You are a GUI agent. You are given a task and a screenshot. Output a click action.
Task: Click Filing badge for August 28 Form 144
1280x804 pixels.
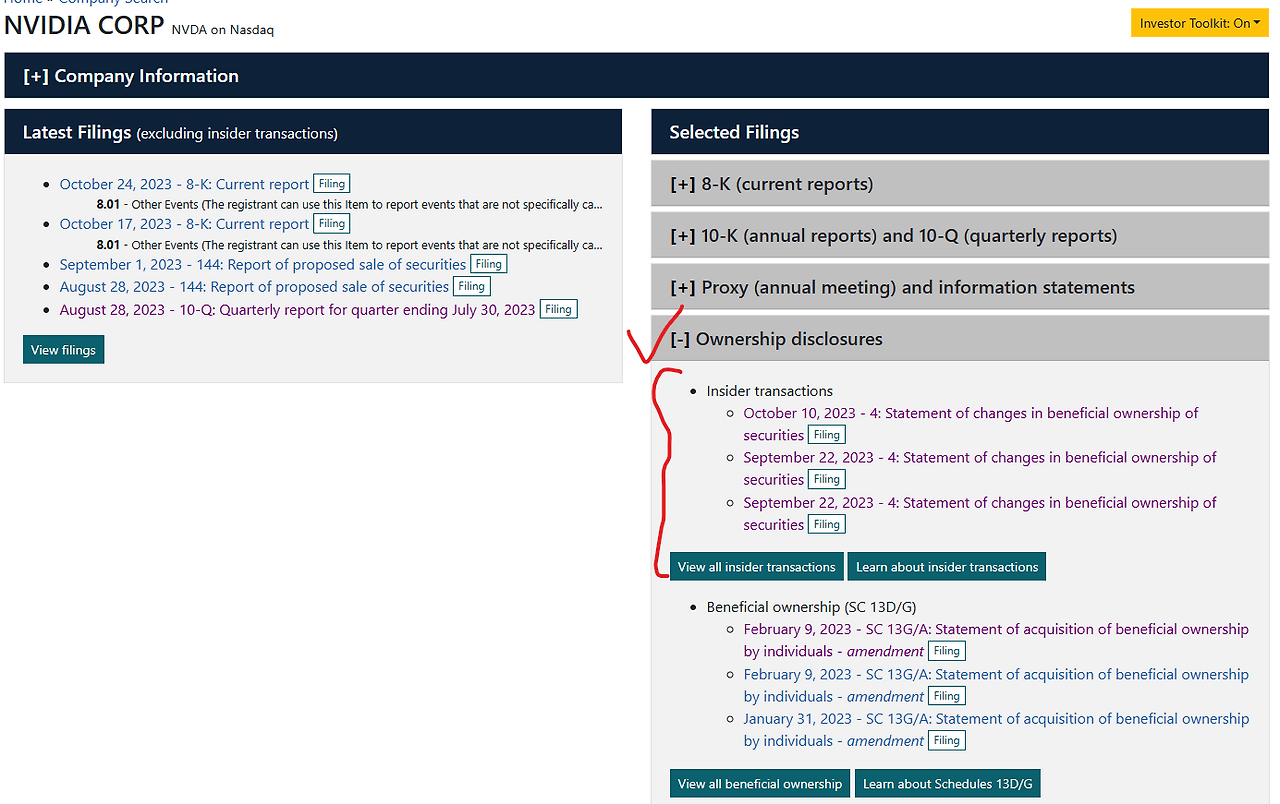point(472,287)
